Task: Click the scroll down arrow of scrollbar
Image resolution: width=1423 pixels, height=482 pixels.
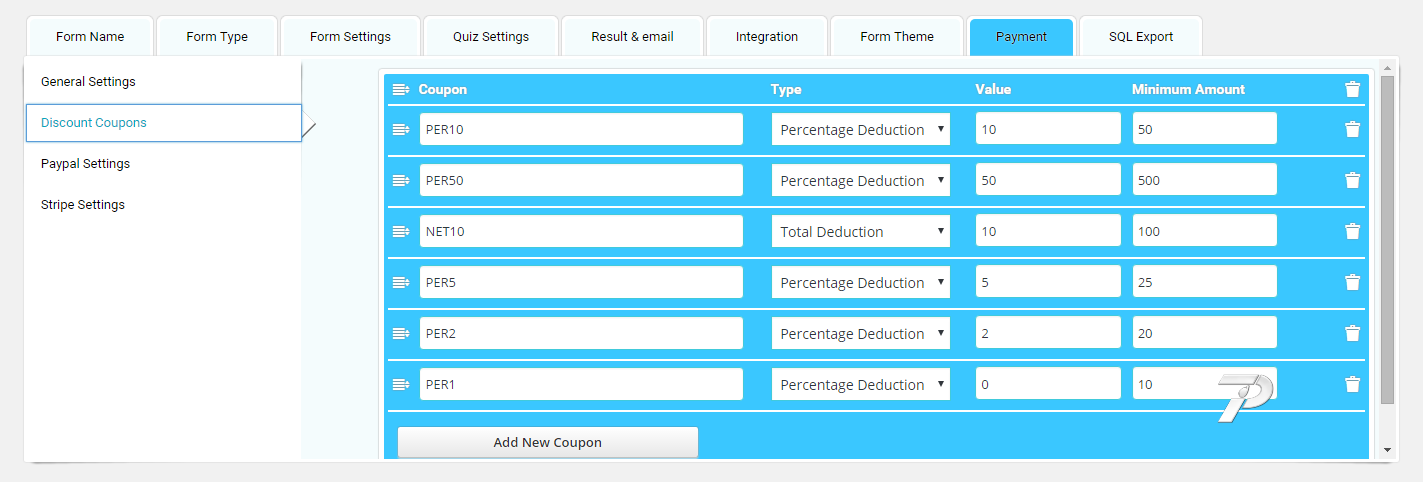Action: pyautogui.click(x=1386, y=451)
